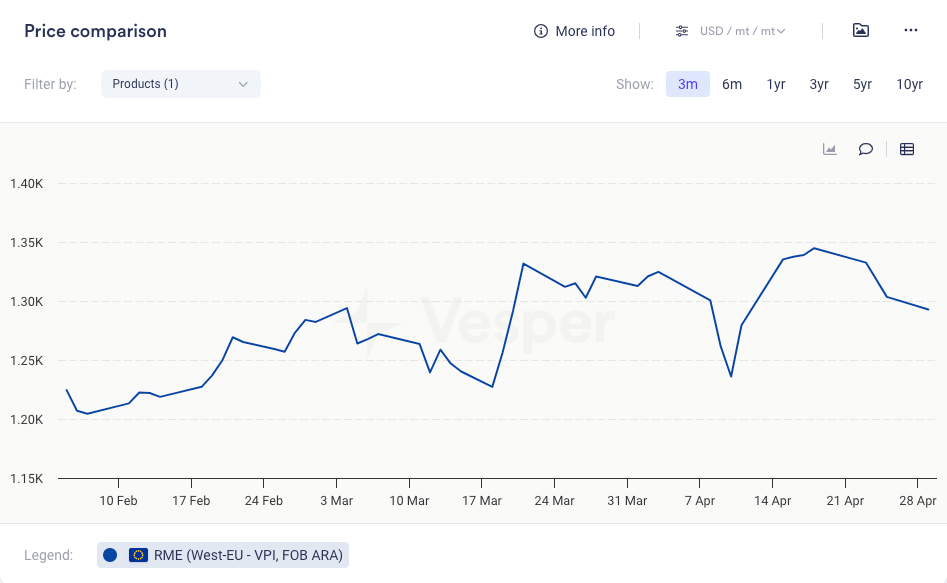This screenshot has height=583, width=947.
Task: Open the image gallery folder icon
Action: 860,31
